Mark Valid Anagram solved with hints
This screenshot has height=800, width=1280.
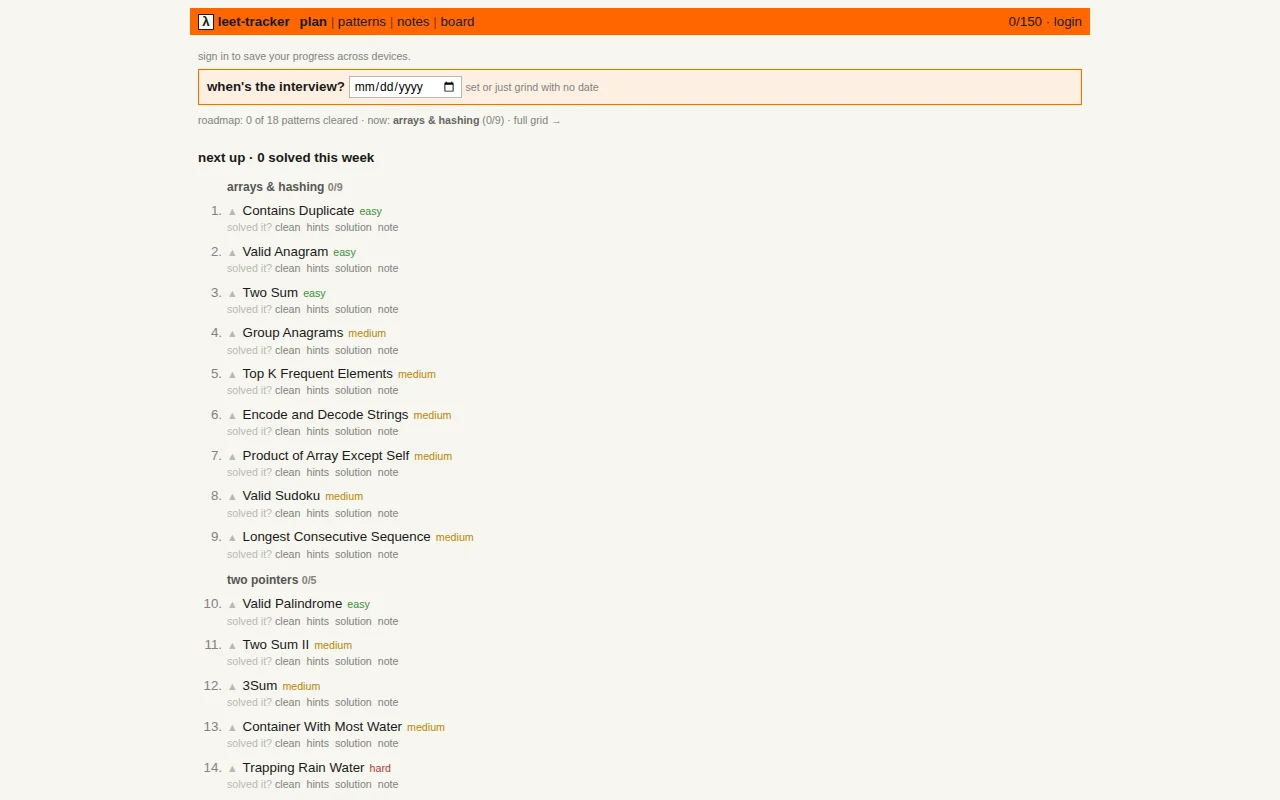point(318,269)
